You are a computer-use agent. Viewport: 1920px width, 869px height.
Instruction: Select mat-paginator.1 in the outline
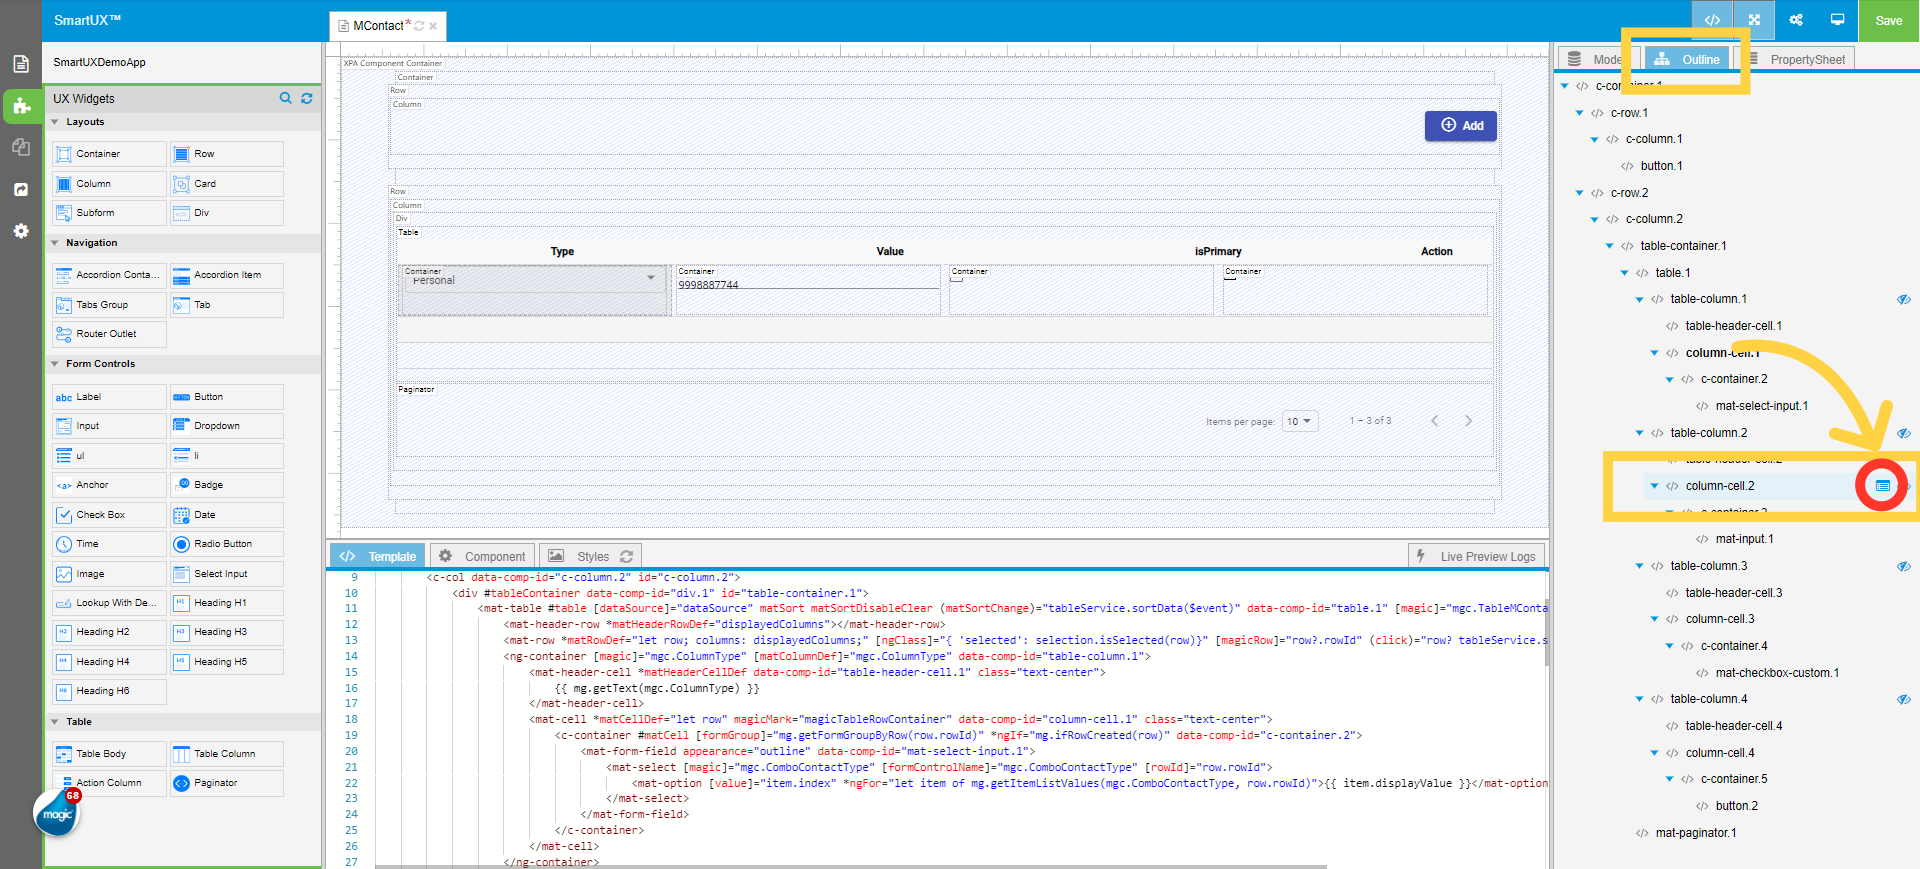tap(1696, 833)
